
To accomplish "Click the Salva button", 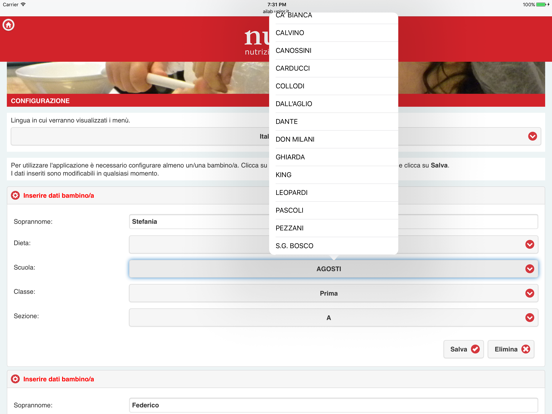I will click(x=464, y=349).
